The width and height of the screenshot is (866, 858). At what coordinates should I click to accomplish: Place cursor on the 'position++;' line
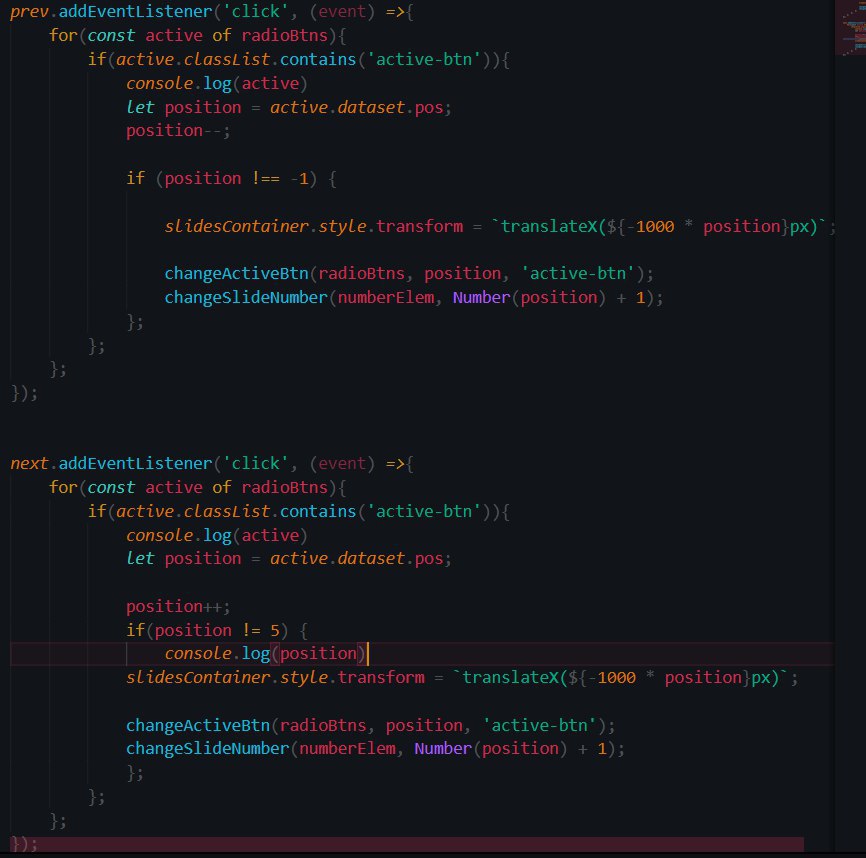(x=178, y=606)
